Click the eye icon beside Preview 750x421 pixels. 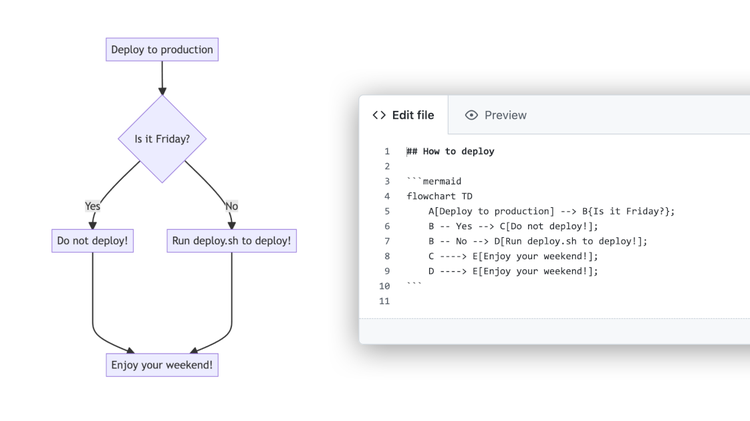click(x=471, y=115)
